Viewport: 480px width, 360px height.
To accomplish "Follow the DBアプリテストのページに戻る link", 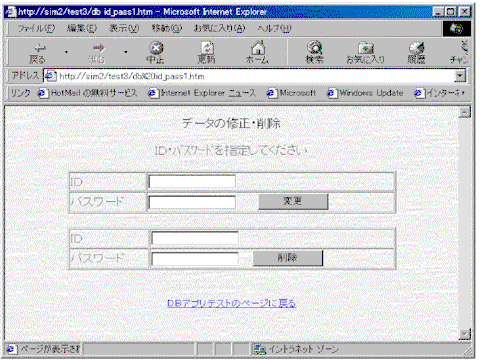I will pyautogui.click(x=231, y=303).
